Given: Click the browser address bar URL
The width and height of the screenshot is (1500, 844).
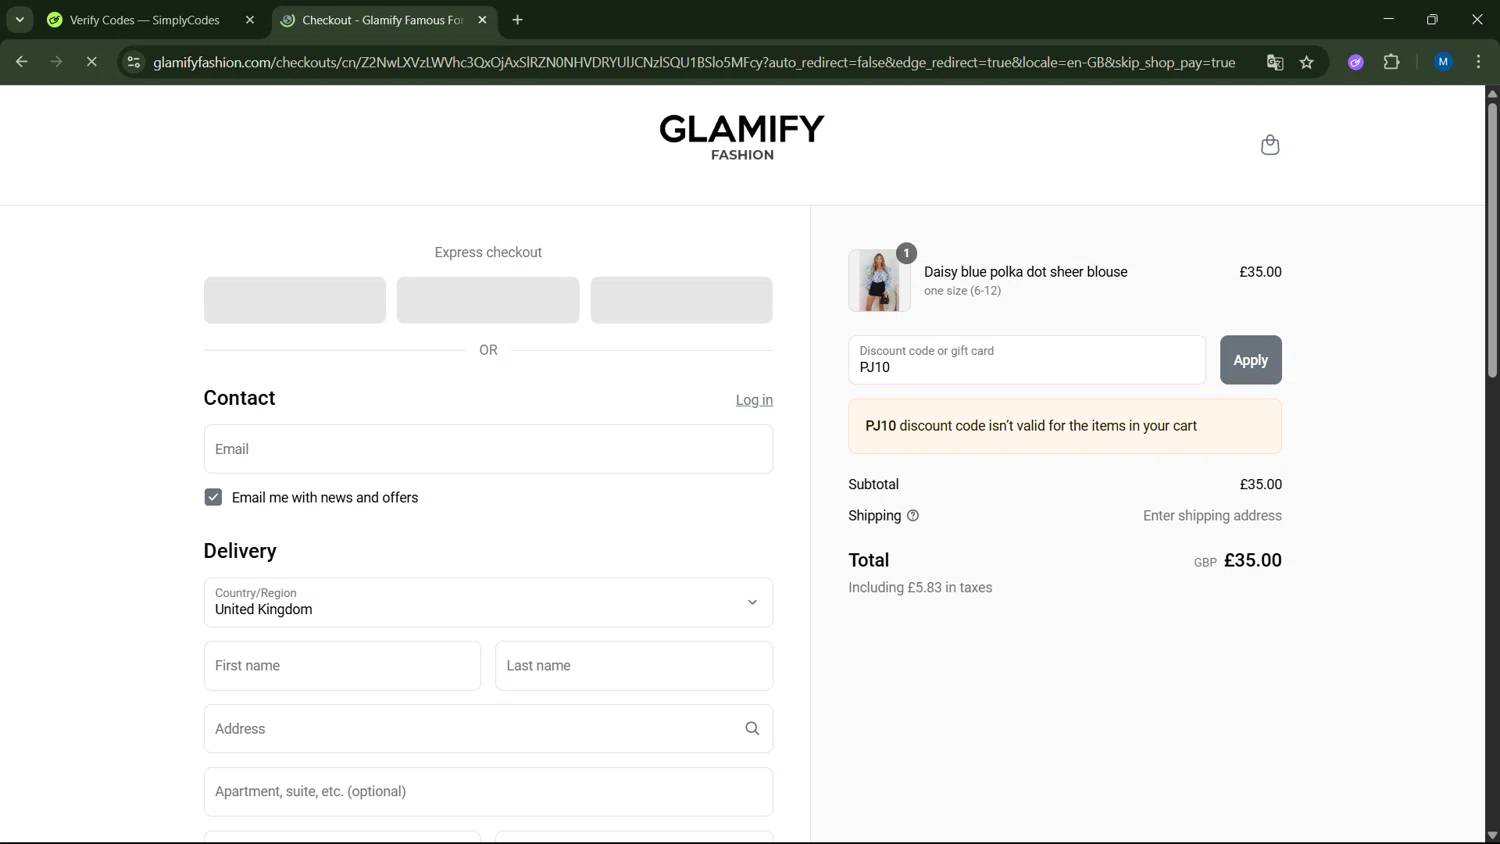Looking at the screenshot, I should 694,62.
